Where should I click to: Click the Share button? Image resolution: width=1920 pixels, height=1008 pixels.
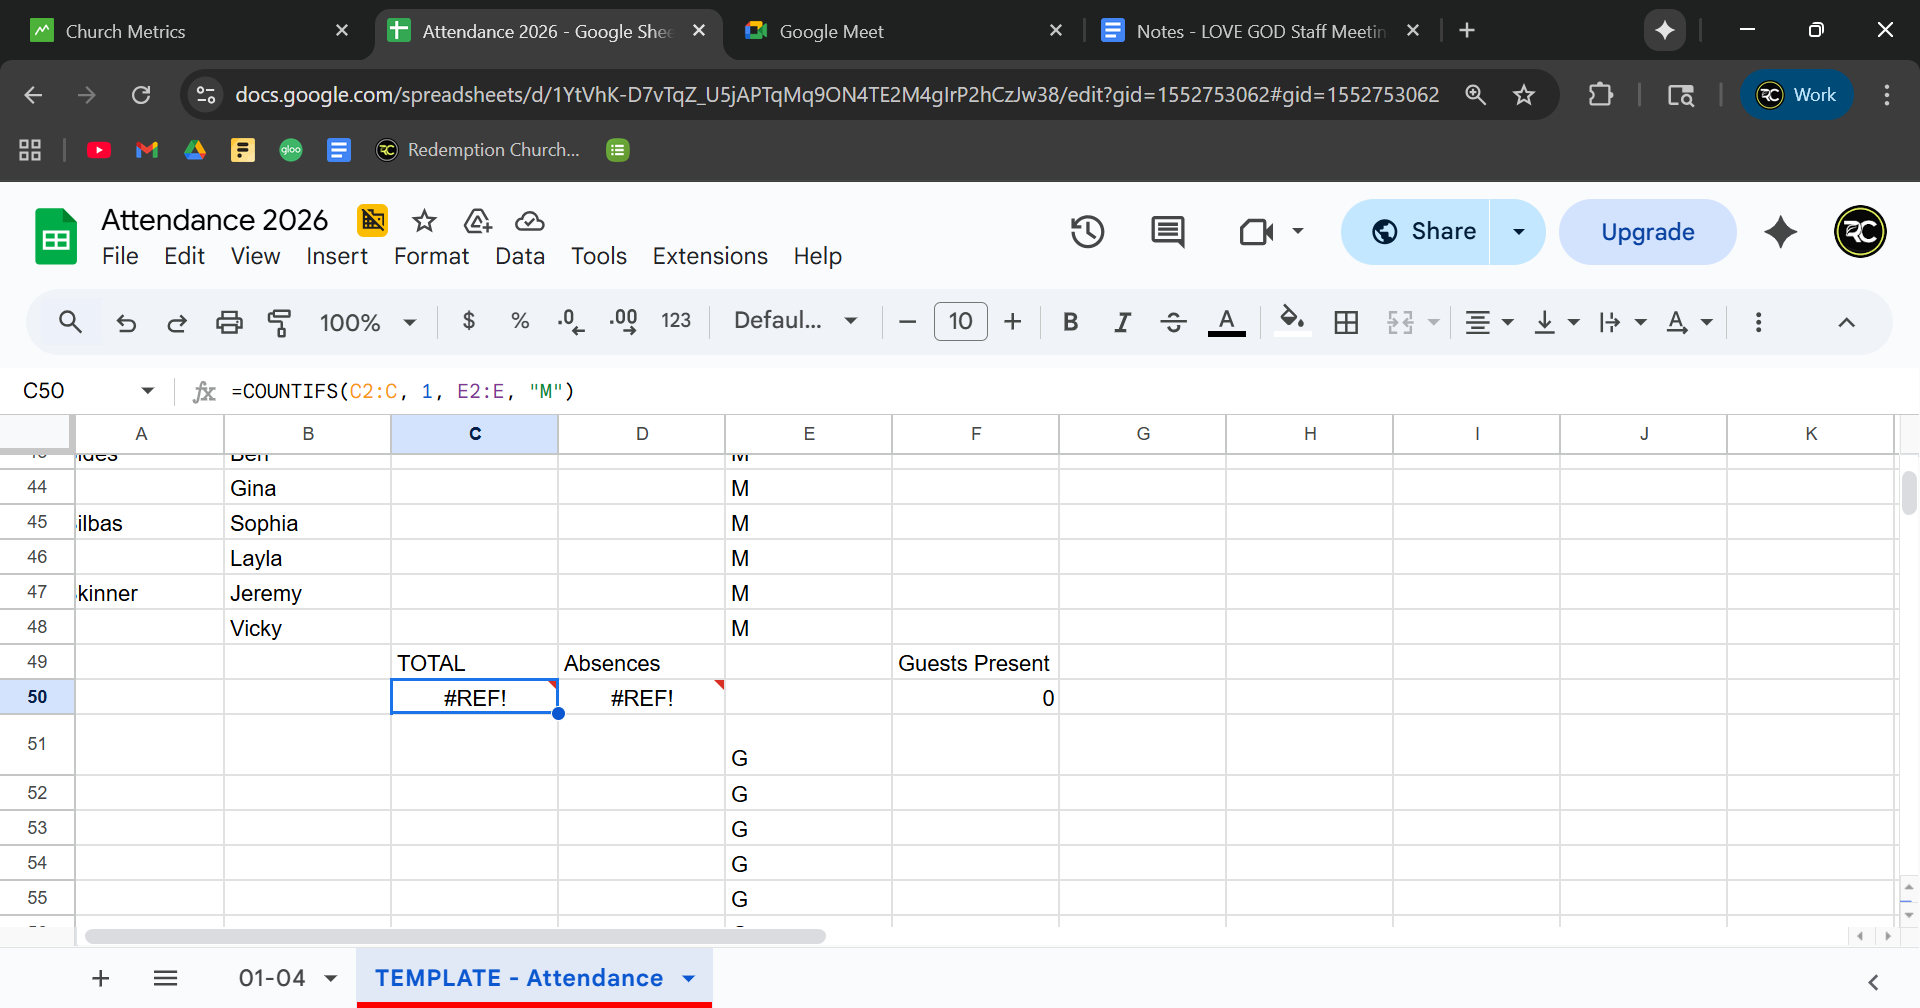coord(1424,232)
